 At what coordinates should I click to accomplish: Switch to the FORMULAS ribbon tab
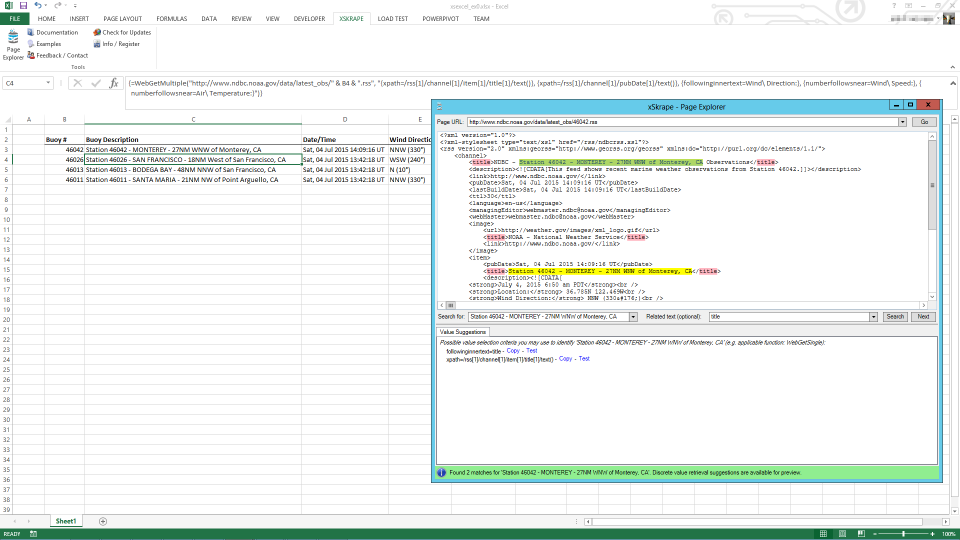(x=171, y=19)
